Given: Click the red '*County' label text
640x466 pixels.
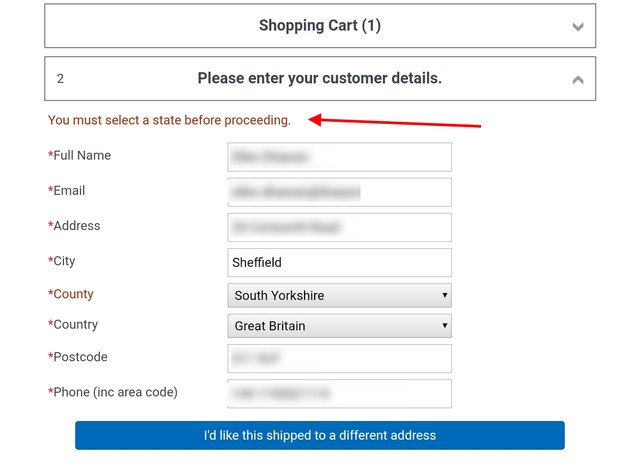Looking at the screenshot, I should point(71,294).
